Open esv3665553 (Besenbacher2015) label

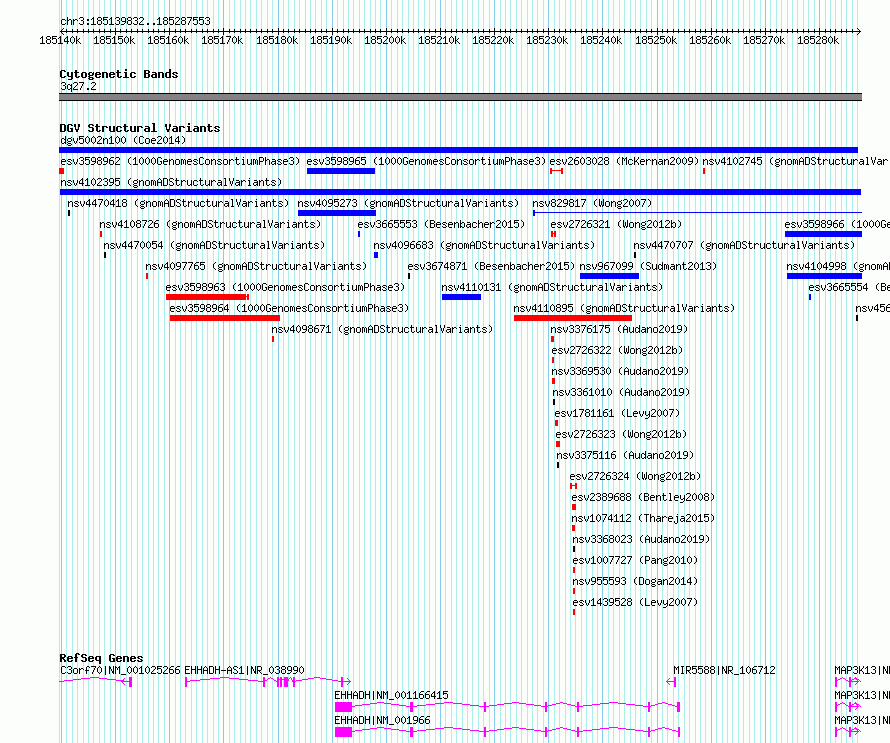pyautogui.click(x=441, y=224)
